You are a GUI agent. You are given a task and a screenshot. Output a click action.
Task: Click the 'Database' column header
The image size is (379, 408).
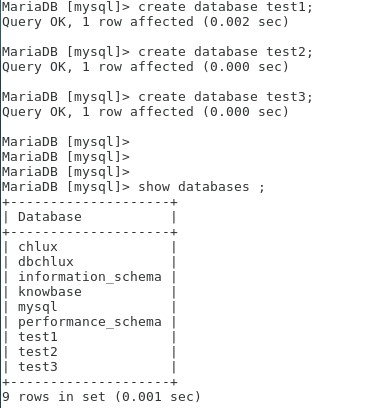(50, 217)
